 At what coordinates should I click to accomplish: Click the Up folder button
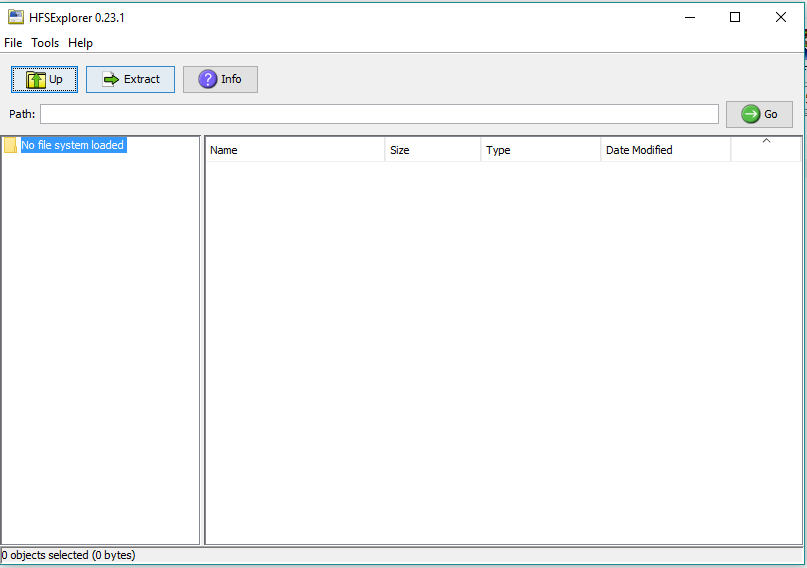(44, 79)
